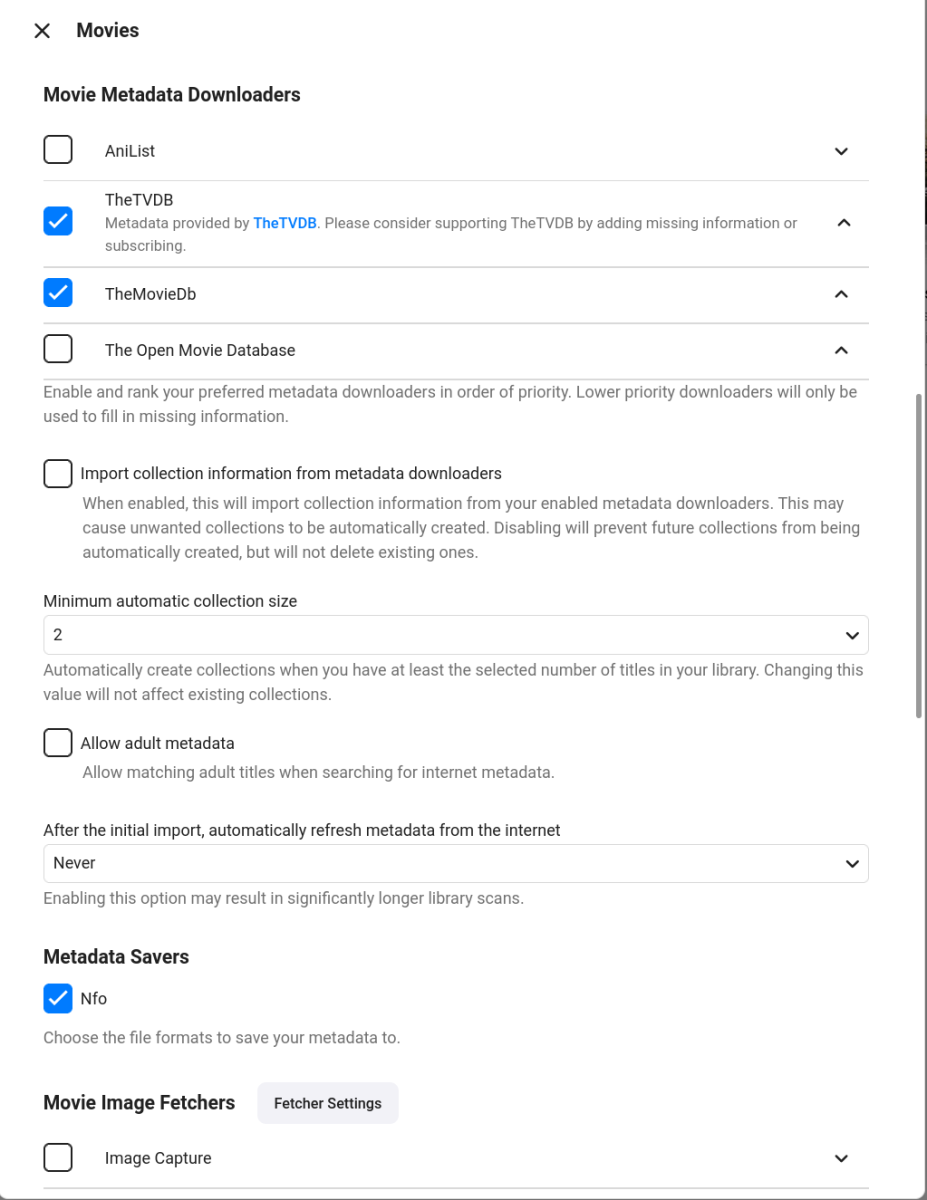Expand the AniList downloader details
Screen dimensions: 927x1200
pos(841,151)
